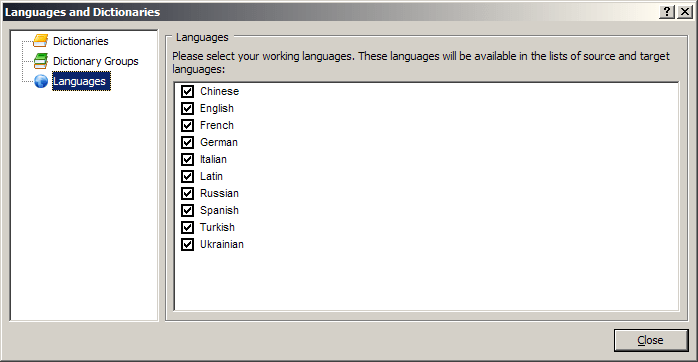Screen dimensions: 698x362
Task: Select the Languages tree item
Action: tap(81, 81)
